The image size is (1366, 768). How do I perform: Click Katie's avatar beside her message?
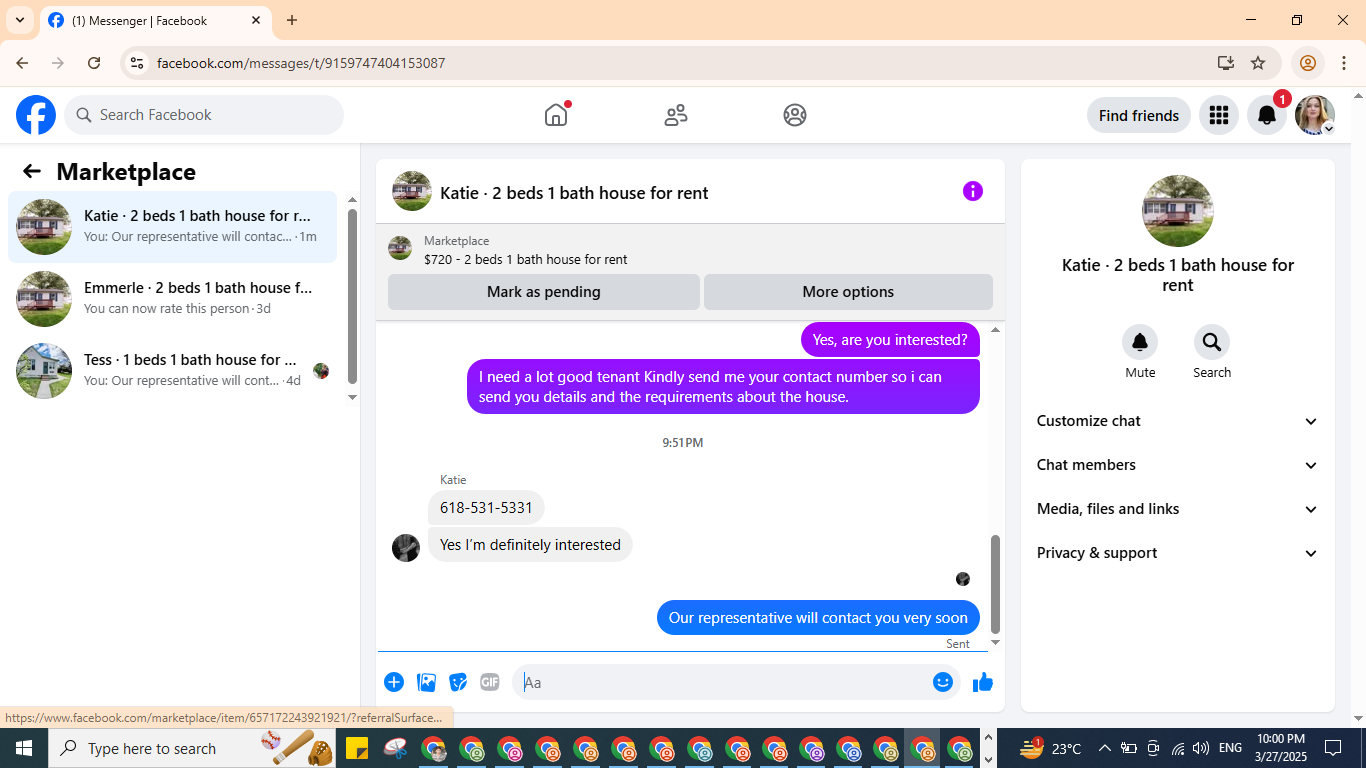coord(406,548)
